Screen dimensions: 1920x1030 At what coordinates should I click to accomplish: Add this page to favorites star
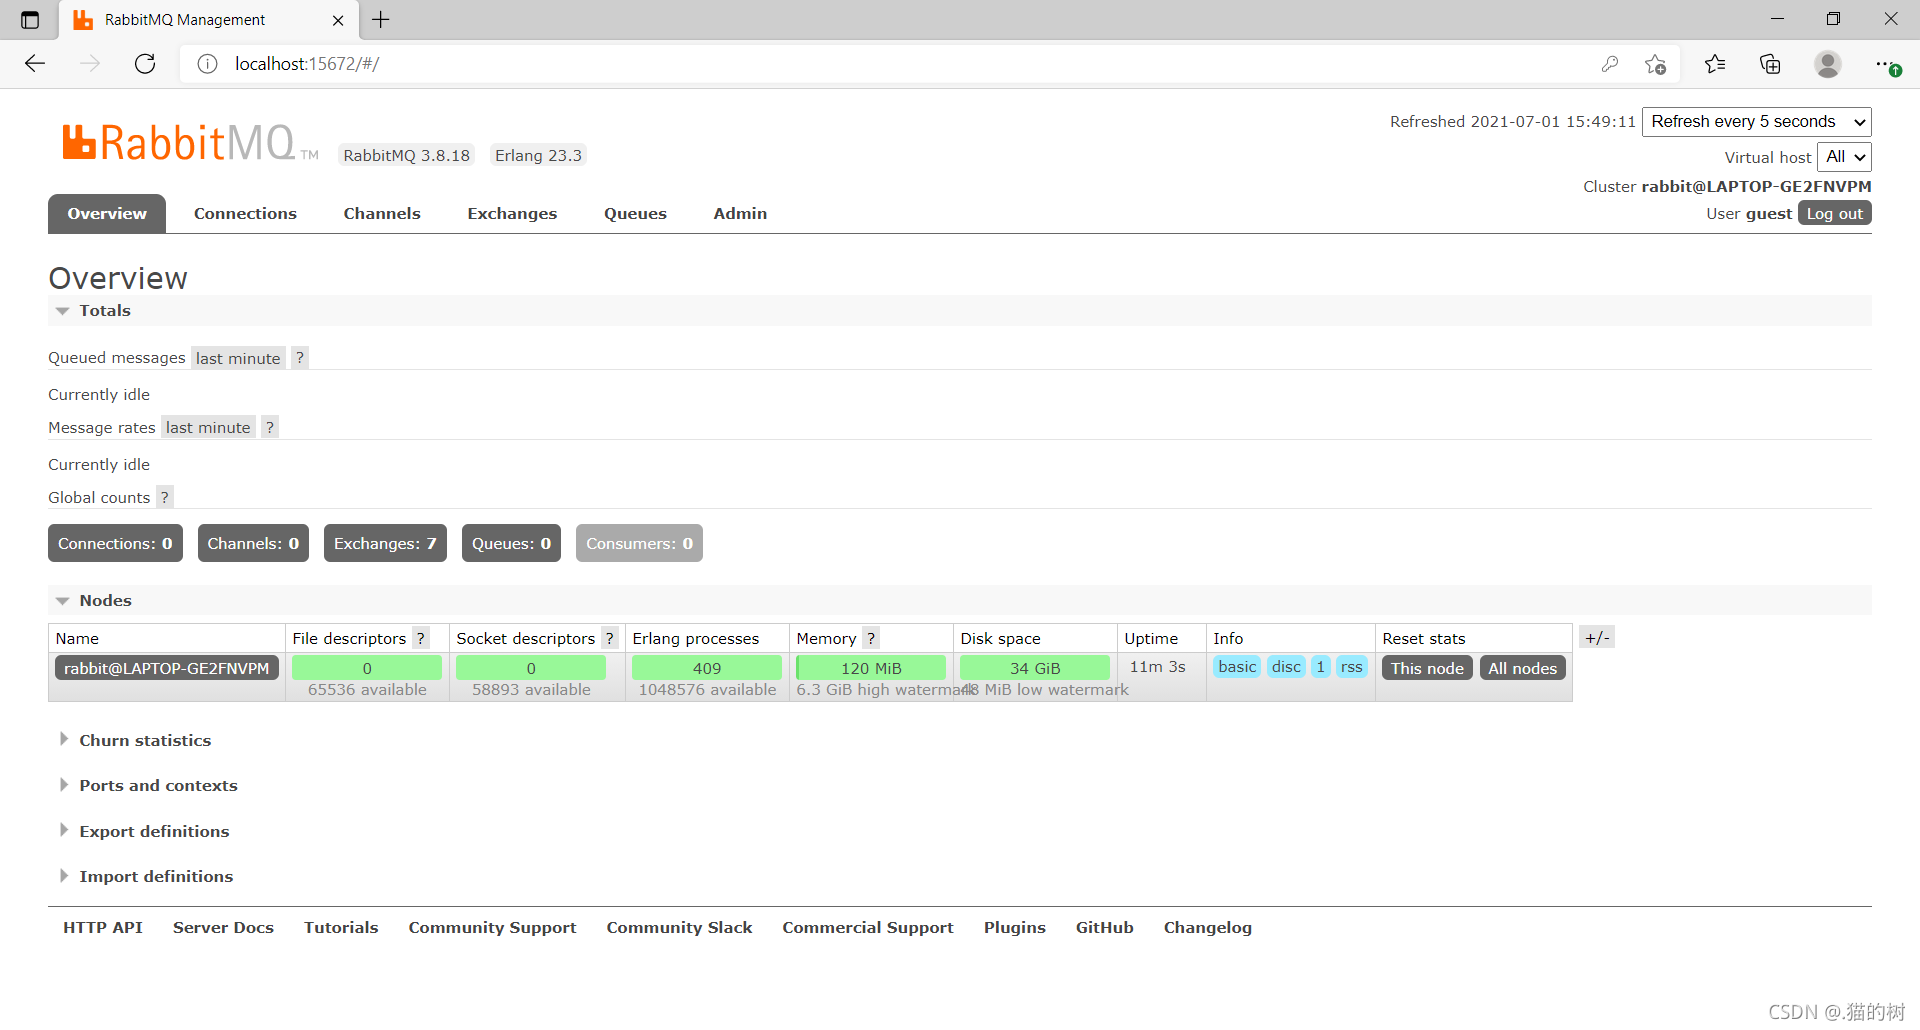[1655, 64]
